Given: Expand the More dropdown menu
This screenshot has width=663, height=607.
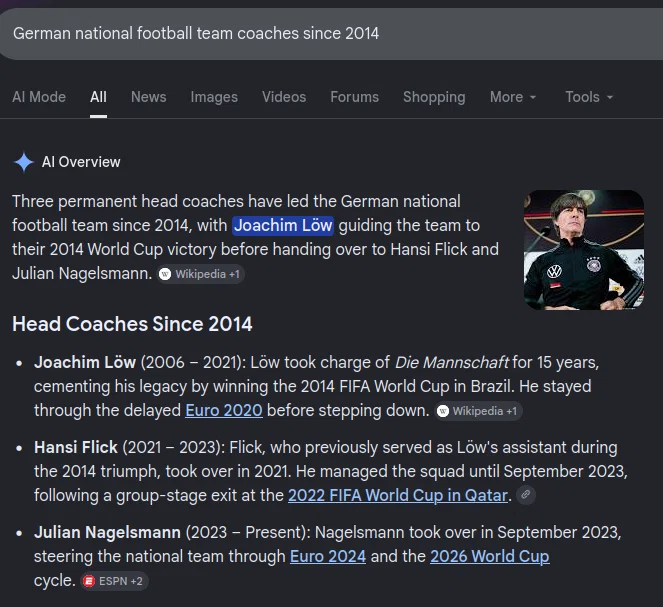Looking at the screenshot, I should click(513, 97).
